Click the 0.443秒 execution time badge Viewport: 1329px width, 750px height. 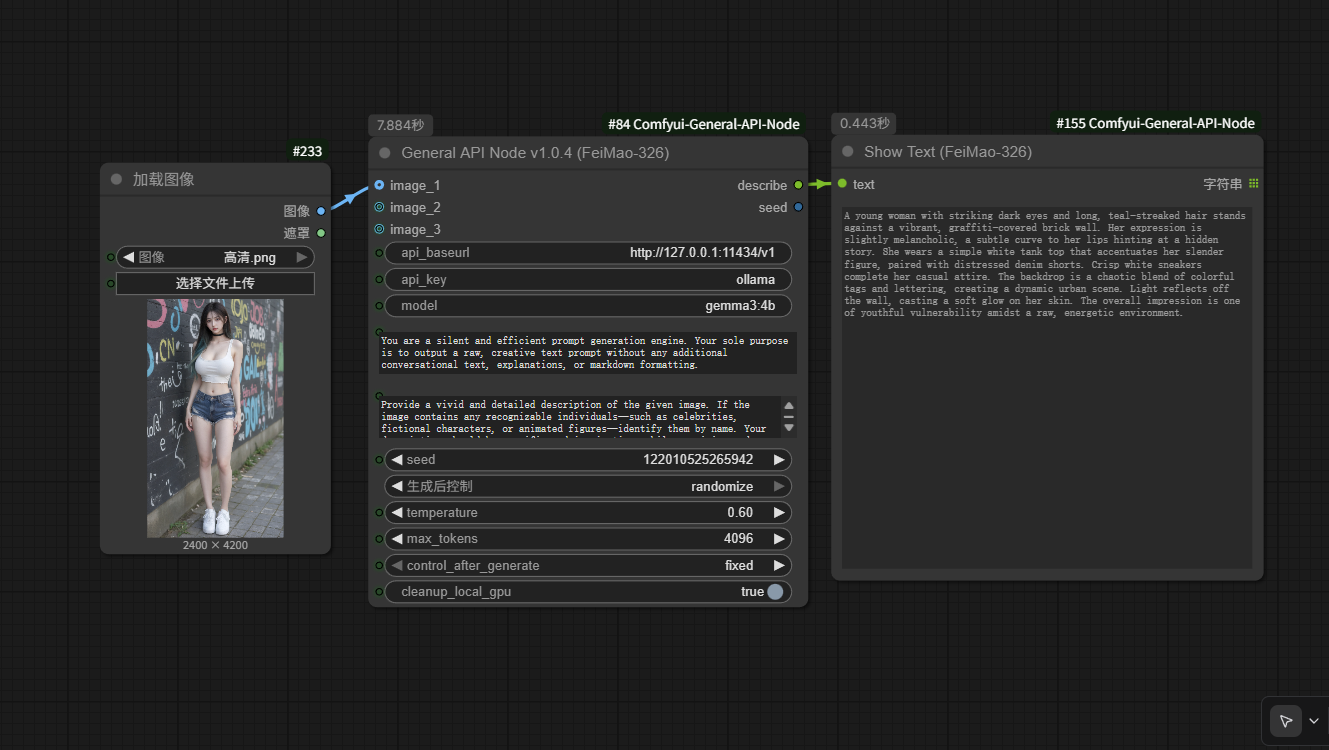point(864,123)
